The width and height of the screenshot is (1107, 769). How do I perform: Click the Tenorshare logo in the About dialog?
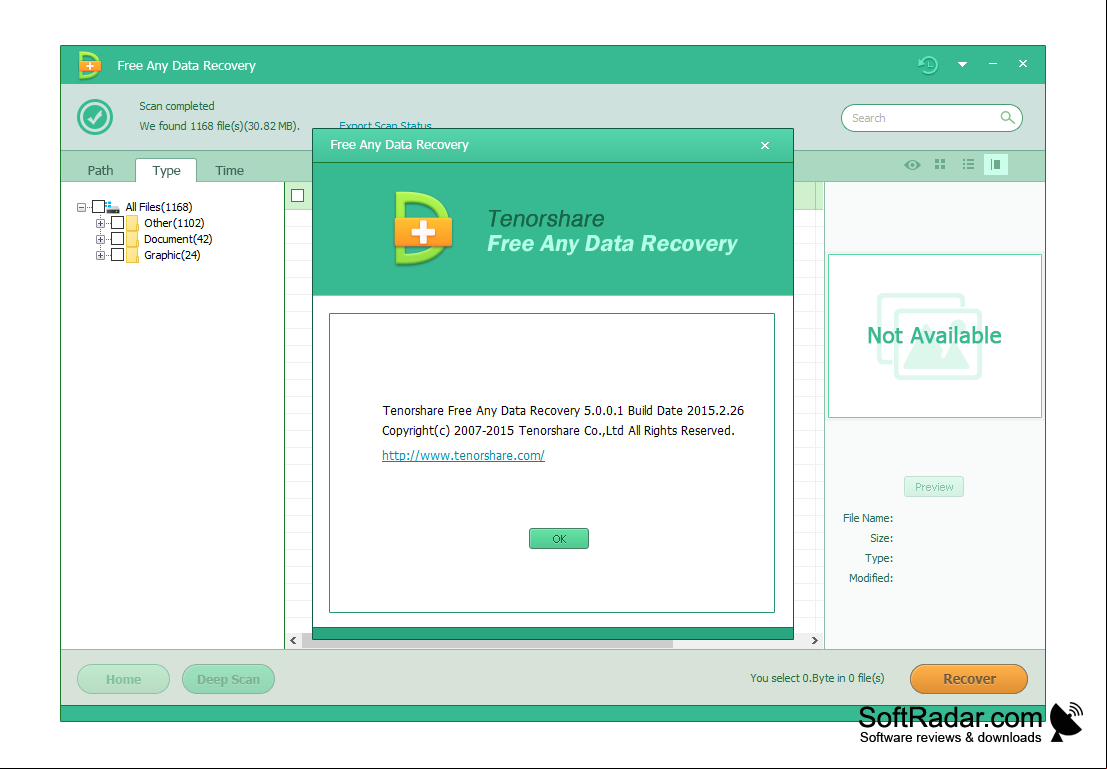point(423,228)
